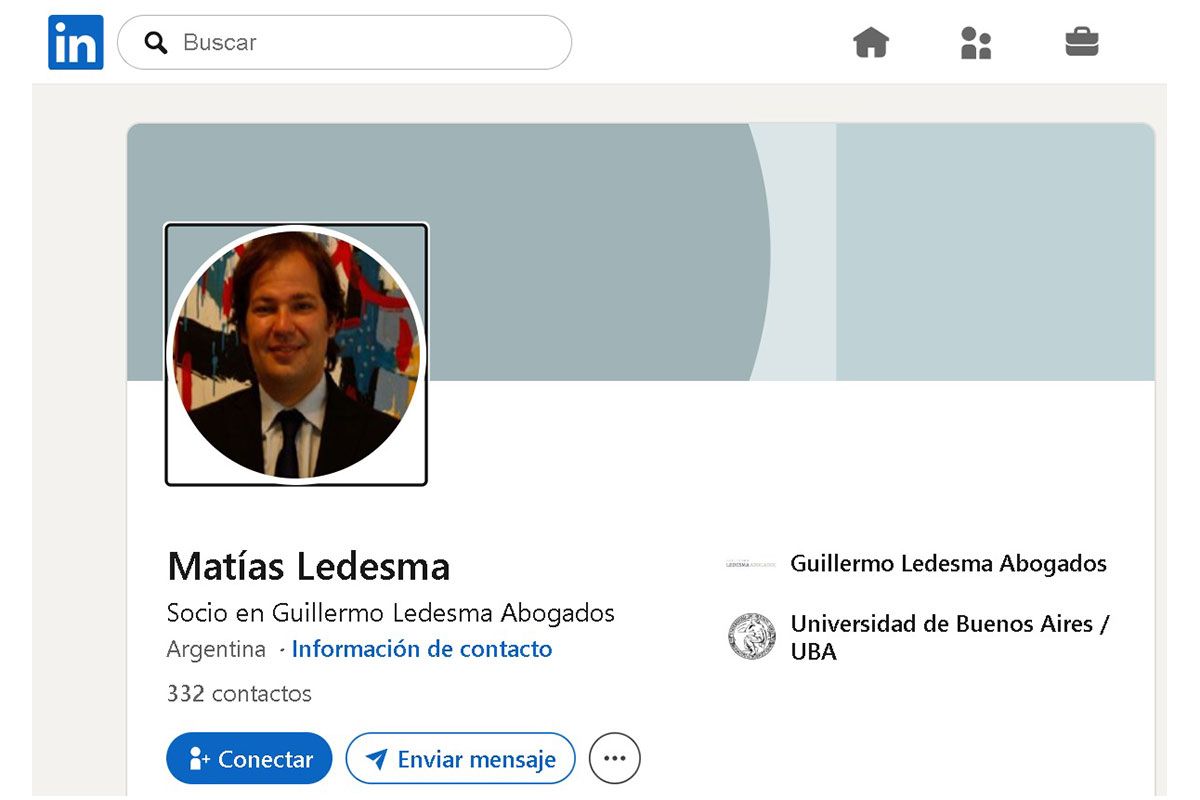Open the Información de contacto link
This screenshot has width=1200, height=800.
(x=421, y=649)
